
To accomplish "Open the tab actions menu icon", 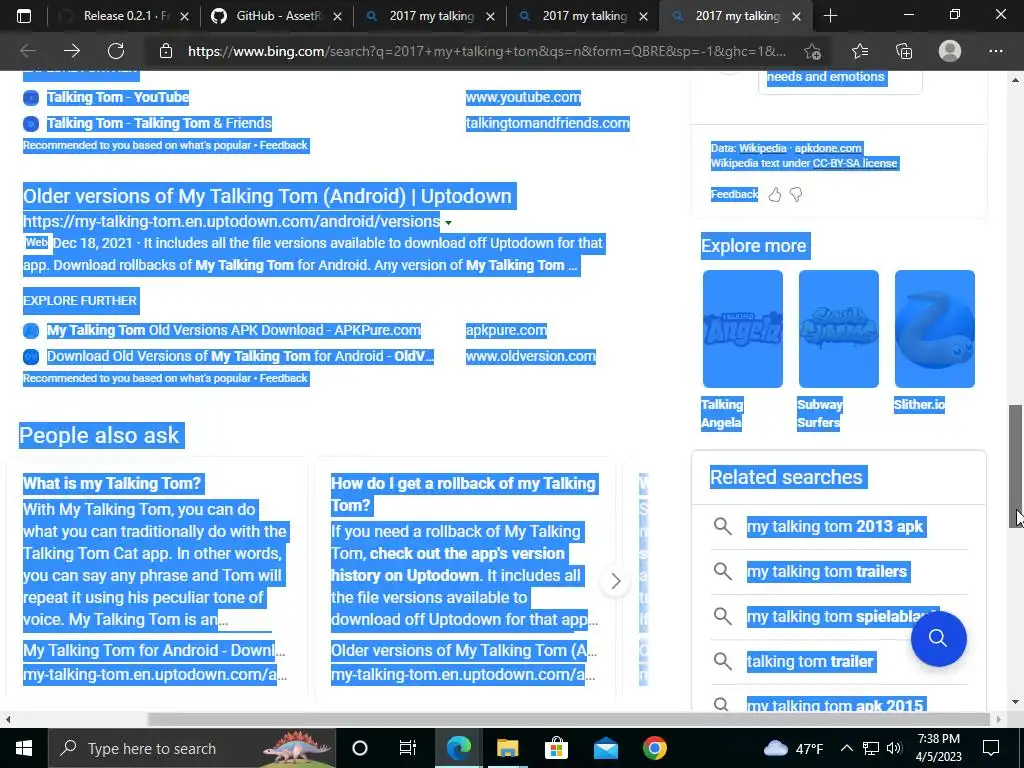I will (x=24, y=16).
